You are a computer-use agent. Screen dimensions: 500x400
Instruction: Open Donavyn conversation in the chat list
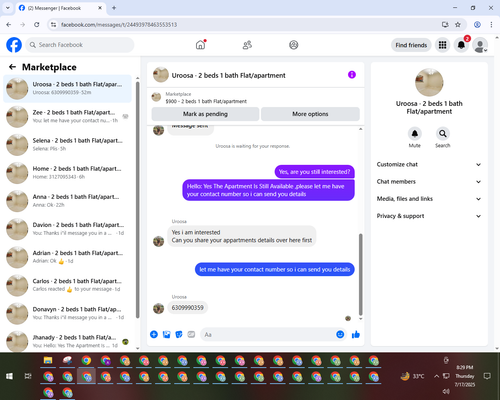tap(67, 314)
